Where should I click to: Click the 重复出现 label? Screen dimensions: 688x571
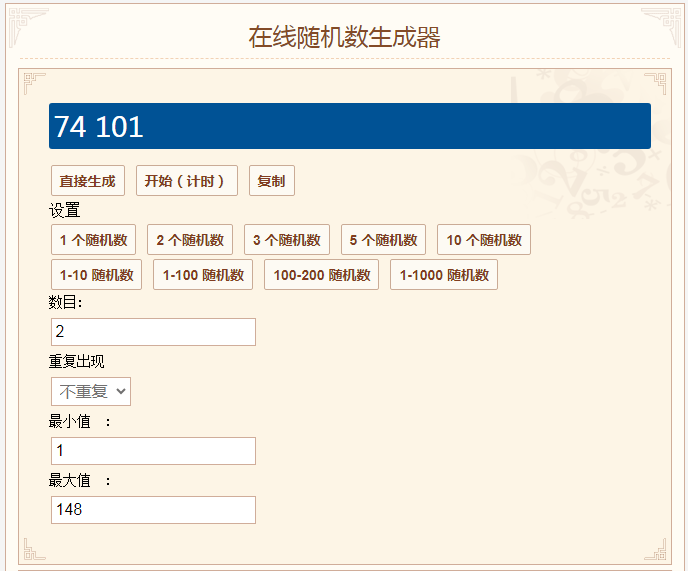point(76,362)
